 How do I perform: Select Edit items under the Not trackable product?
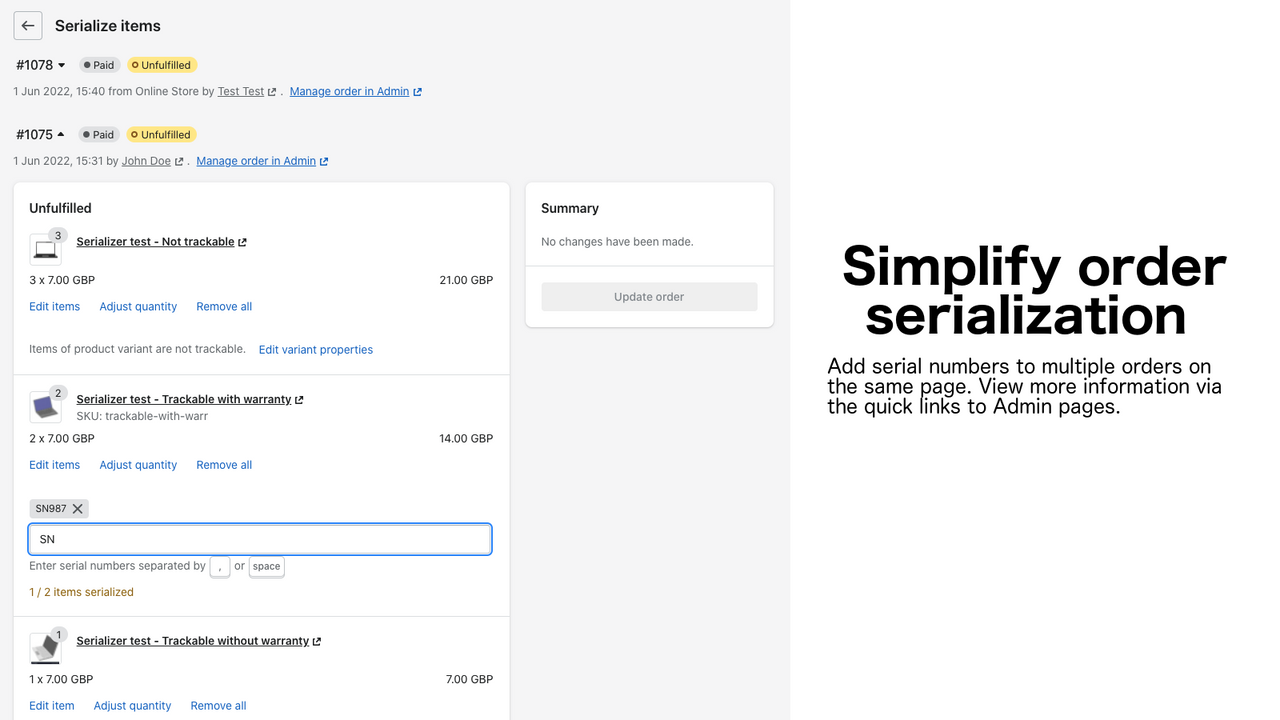point(54,306)
